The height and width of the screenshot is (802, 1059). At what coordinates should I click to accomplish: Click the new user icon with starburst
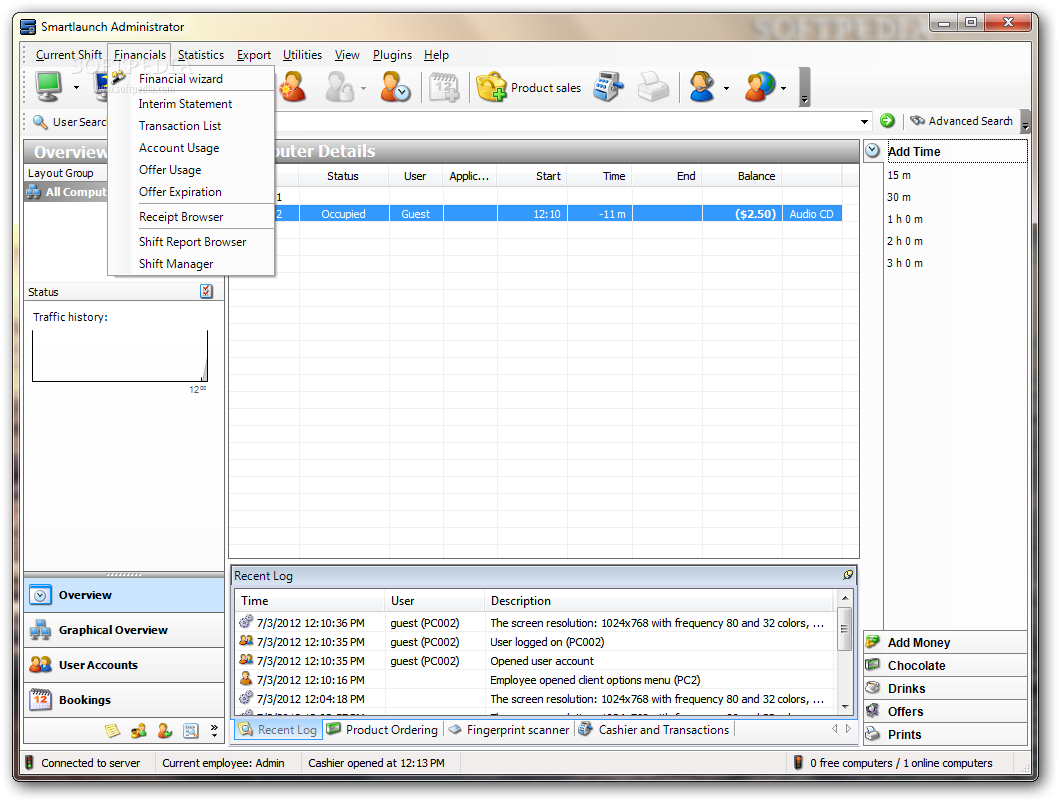[x=293, y=86]
